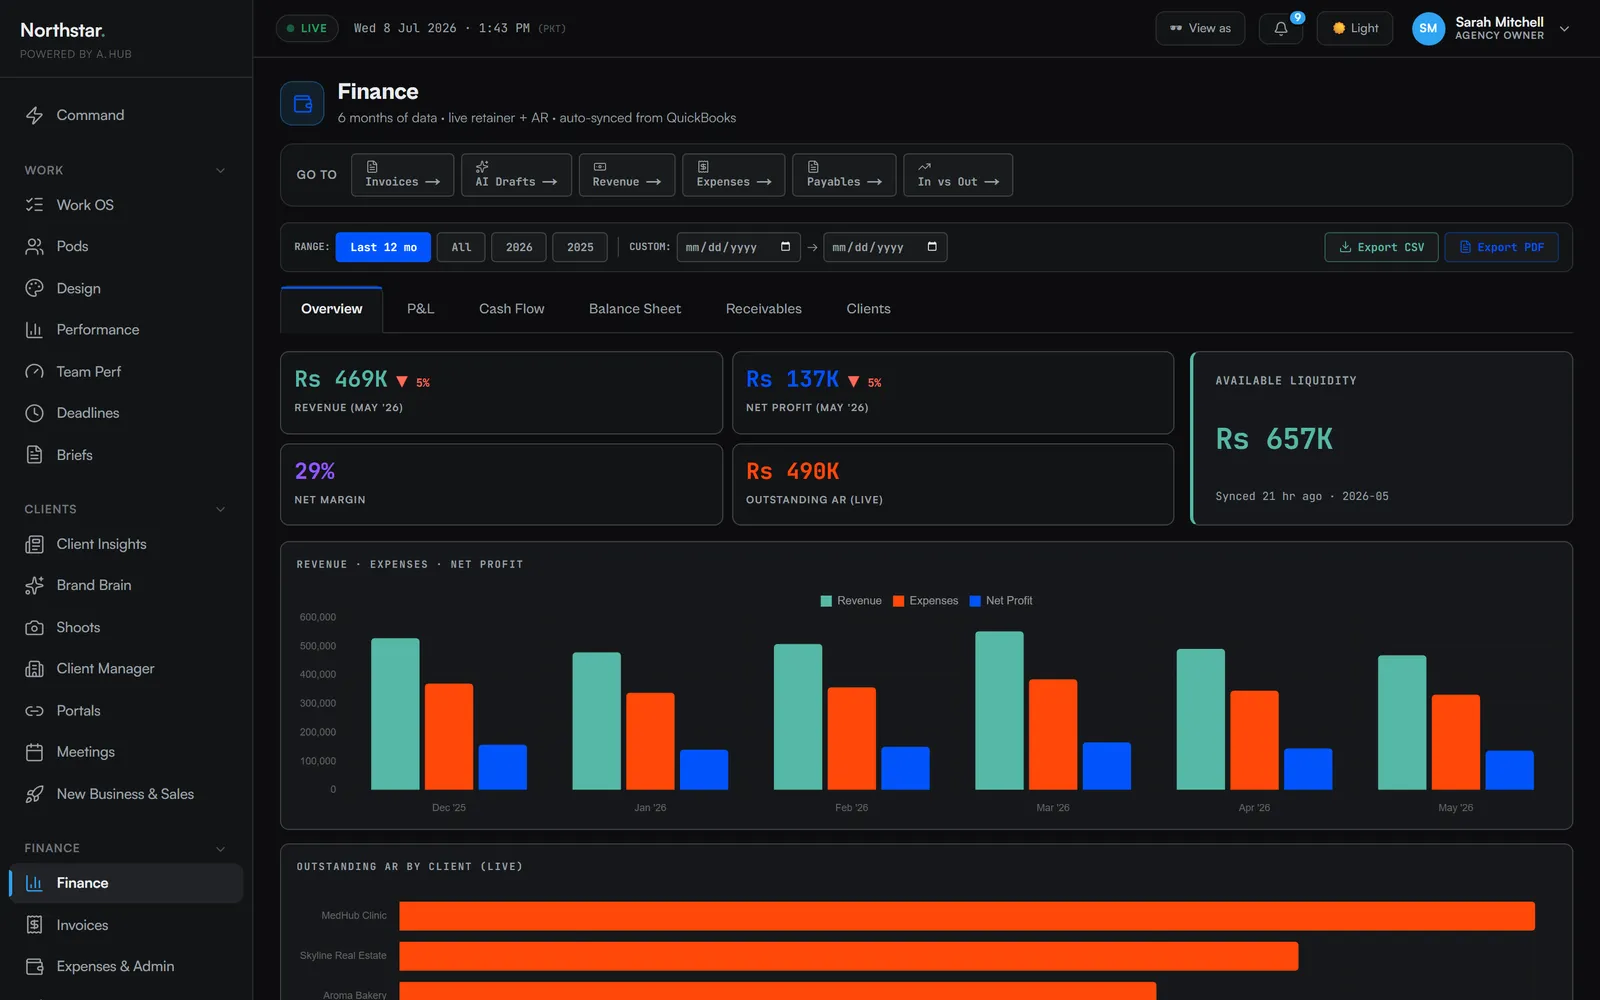The width and height of the screenshot is (1600, 1000).
Task: Click the Expenses & Admin wallet icon
Action: (x=34, y=966)
